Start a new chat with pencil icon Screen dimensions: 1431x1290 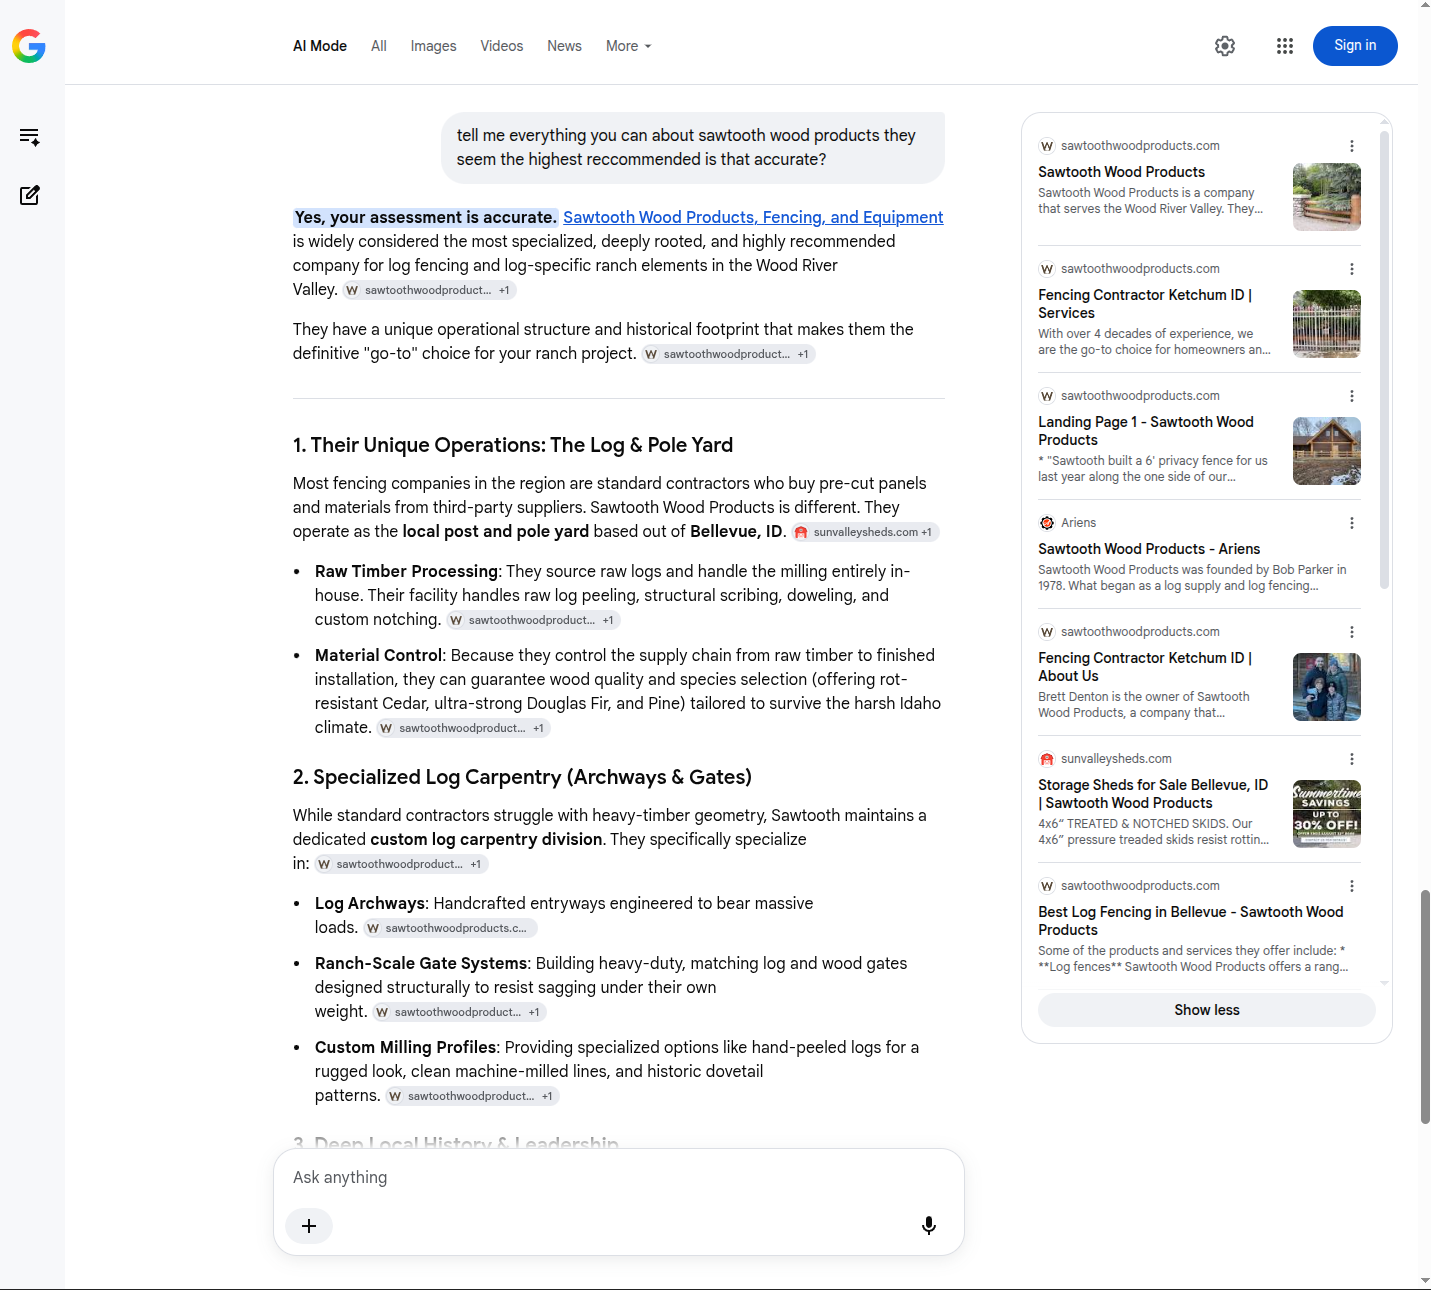(x=30, y=195)
